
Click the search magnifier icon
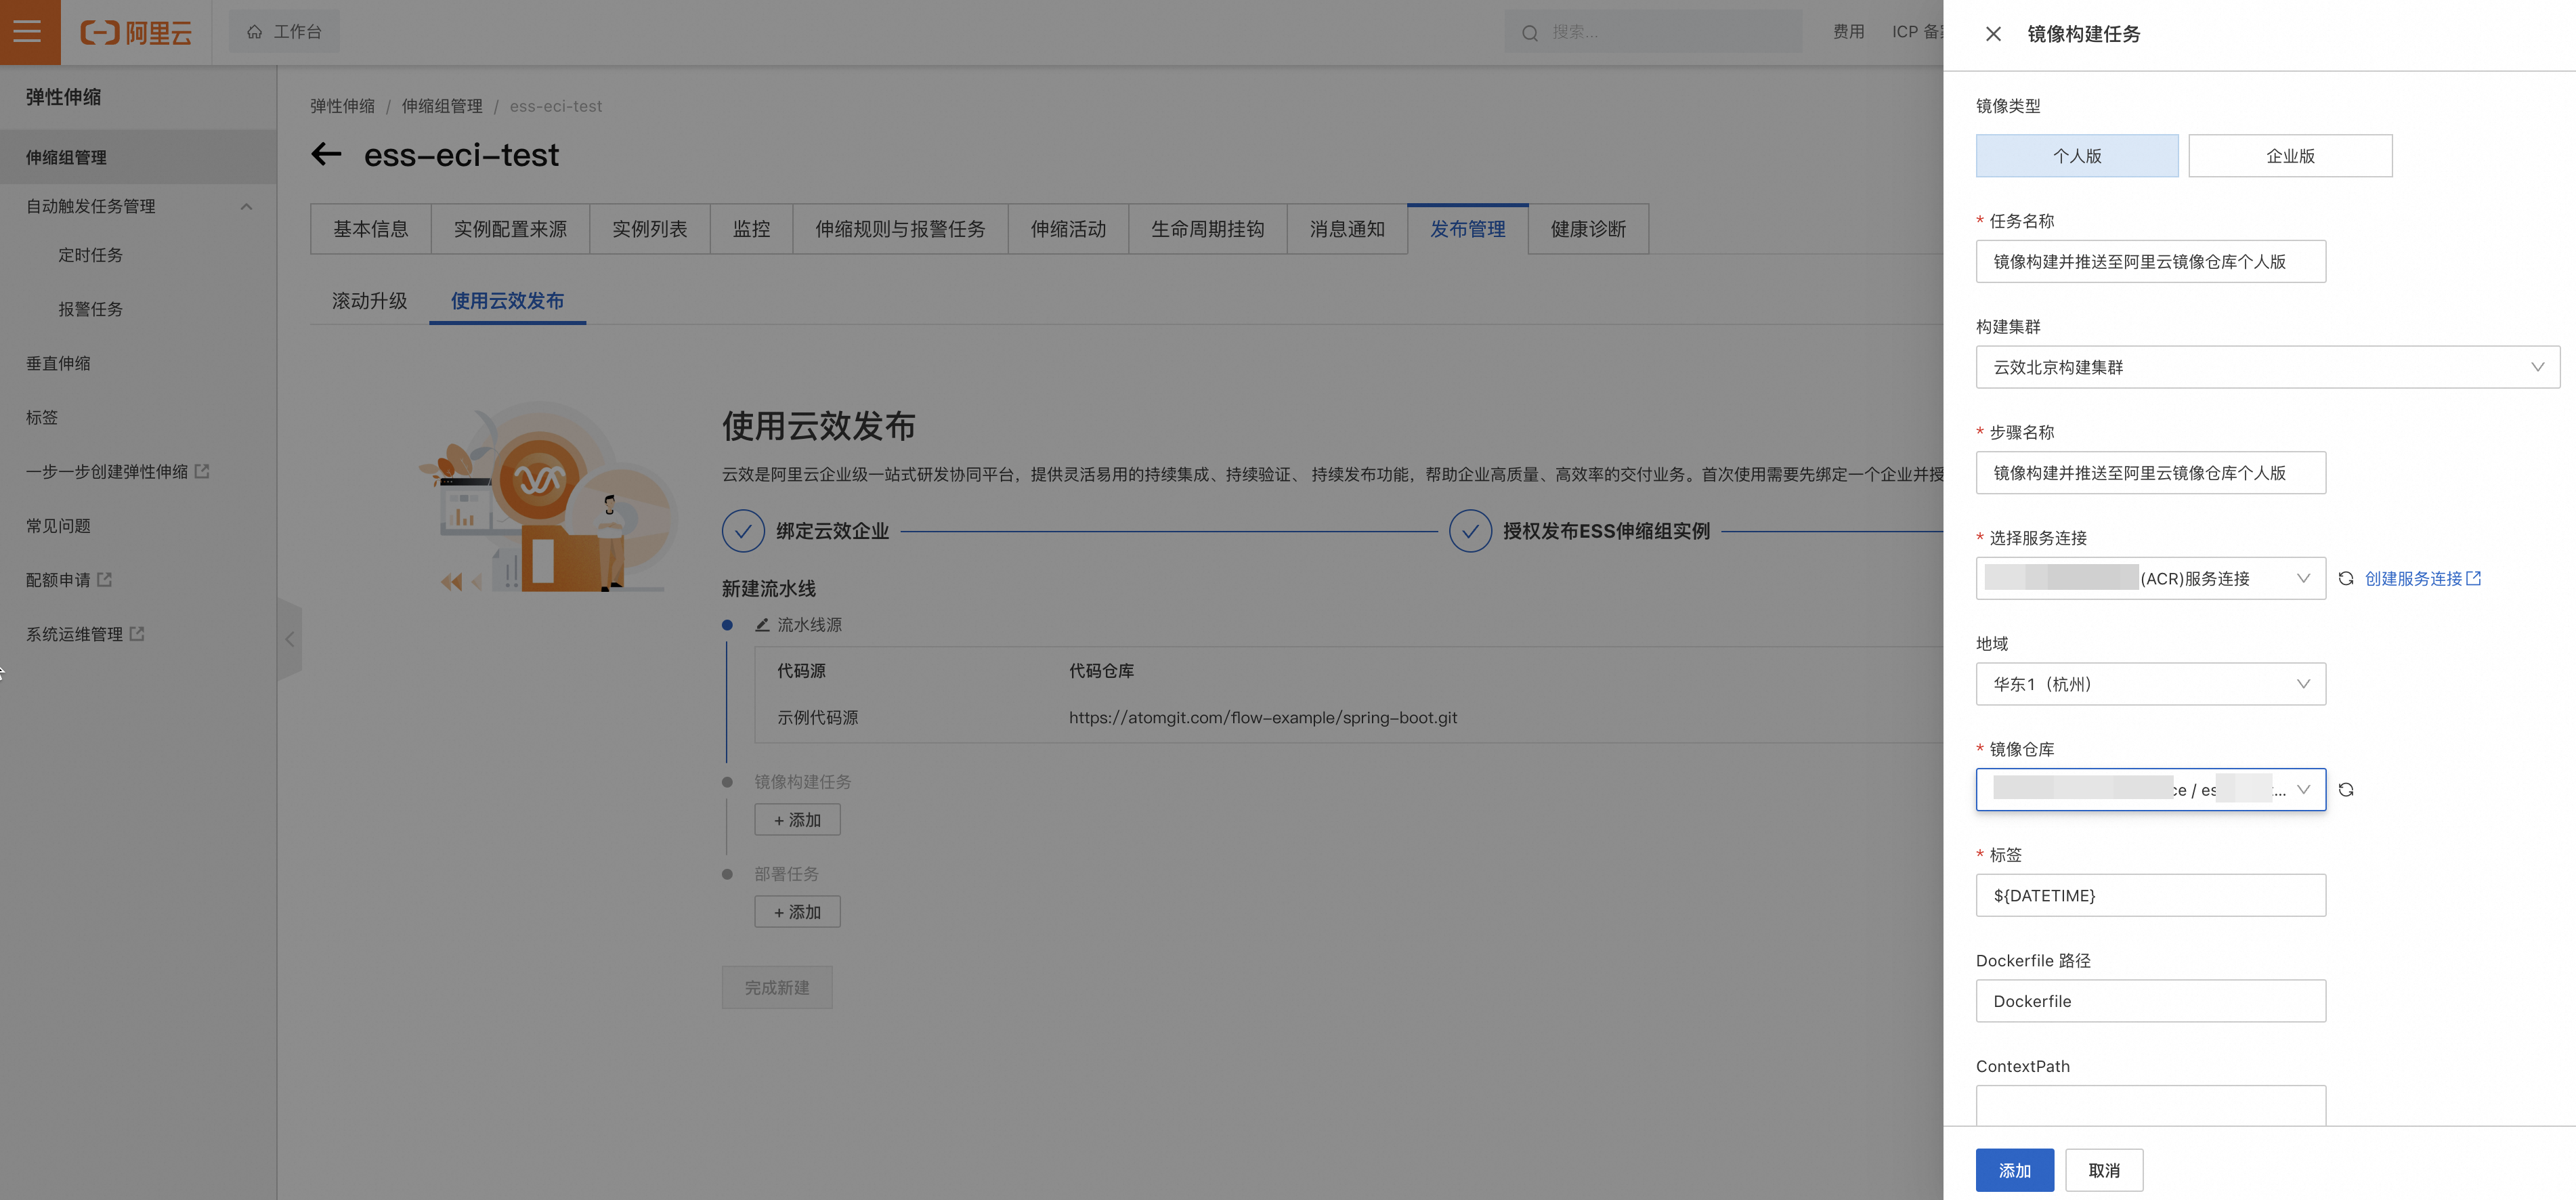(x=1530, y=33)
